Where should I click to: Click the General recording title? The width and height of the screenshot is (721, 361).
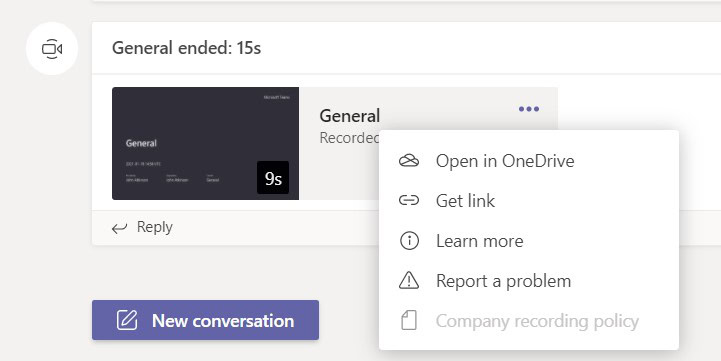(x=349, y=116)
